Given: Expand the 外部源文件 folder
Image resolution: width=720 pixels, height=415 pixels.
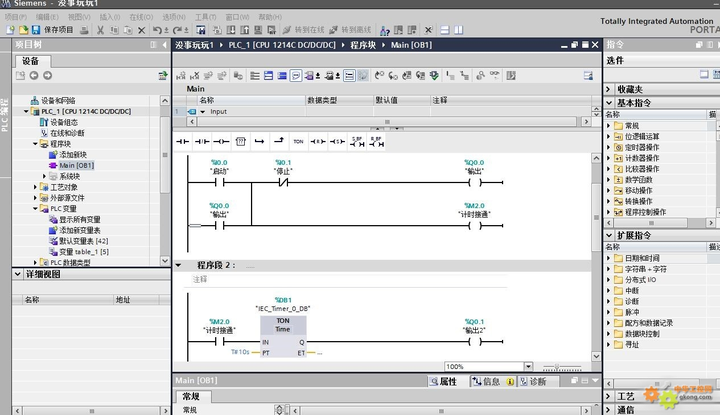Looking at the screenshot, I should [35, 198].
